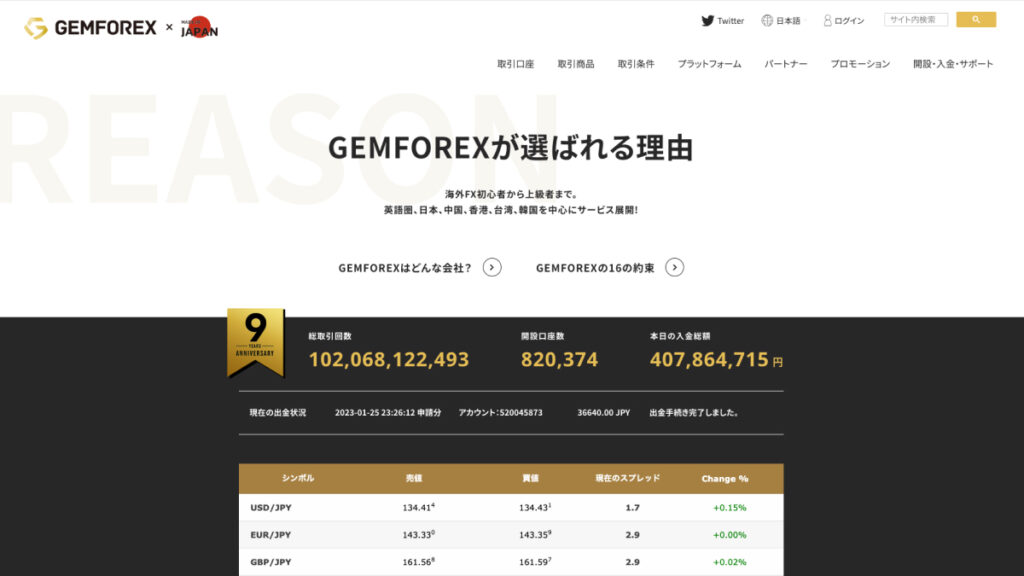This screenshot has width=1024, height=576.
Task: Click the 2023-01-25 23:26:12 申請分 timestamp
Action: coord(388,413)
